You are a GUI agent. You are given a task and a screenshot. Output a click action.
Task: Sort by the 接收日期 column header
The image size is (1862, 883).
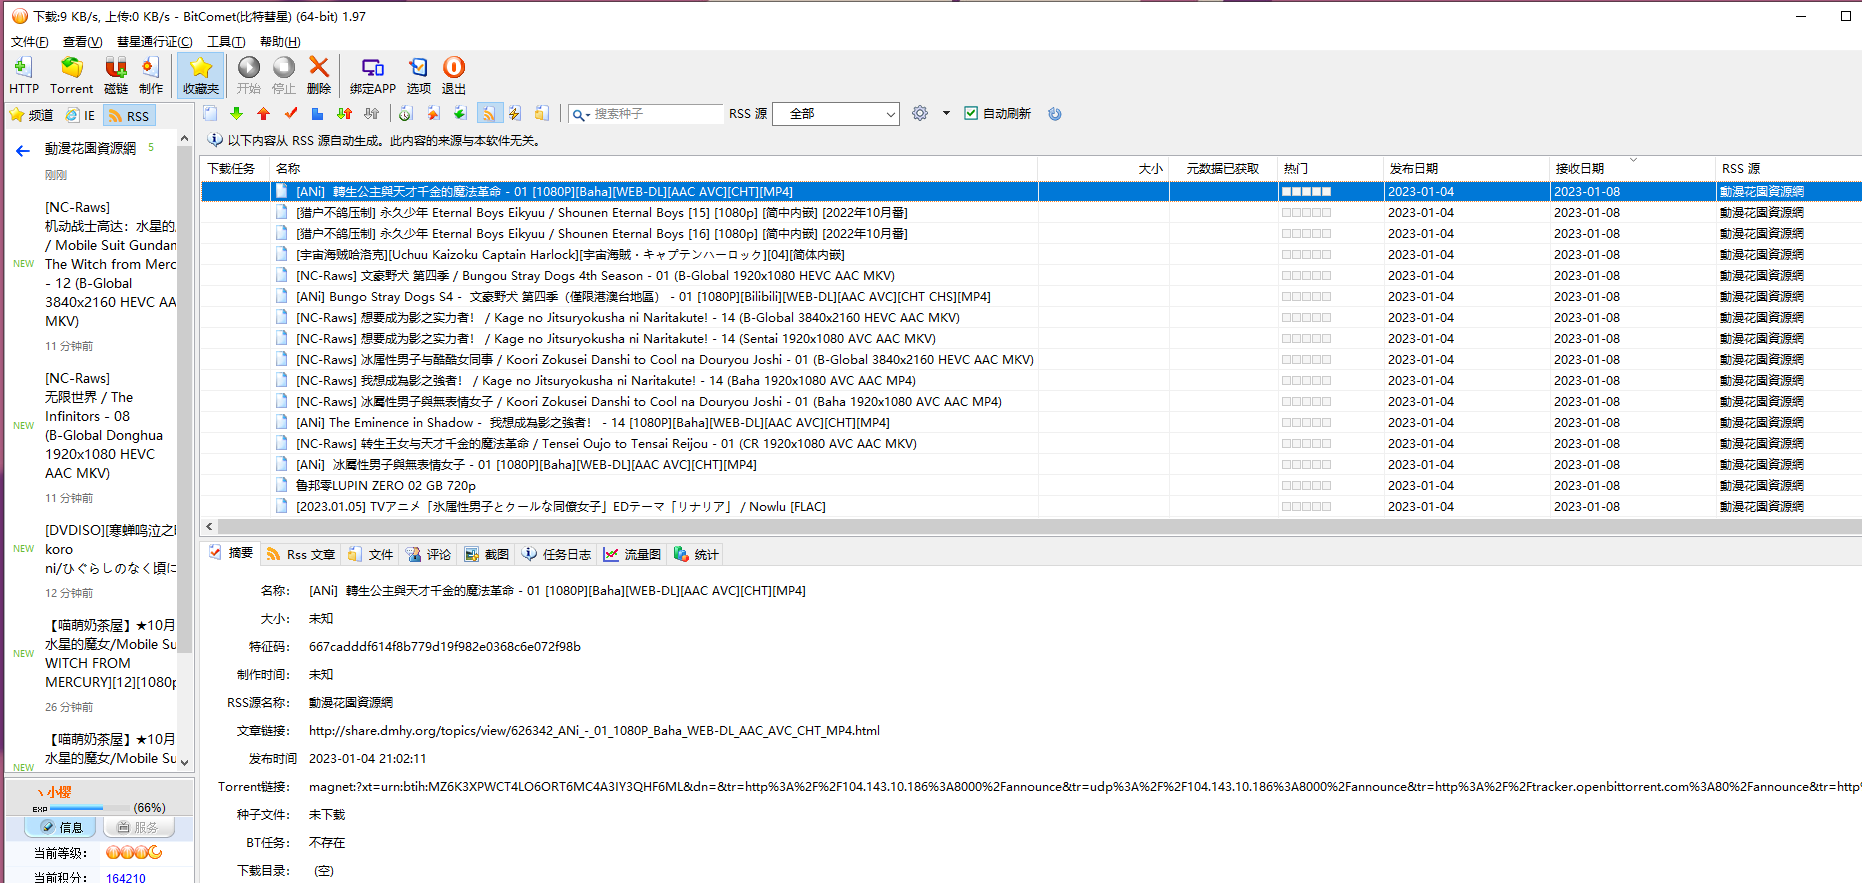pos(1631,168)
